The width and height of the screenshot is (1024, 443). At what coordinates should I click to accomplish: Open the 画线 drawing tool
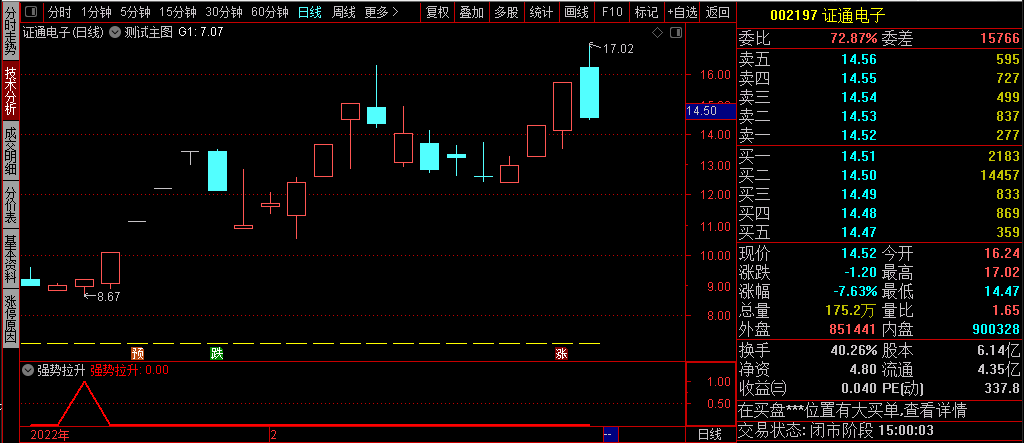[576, 12]
